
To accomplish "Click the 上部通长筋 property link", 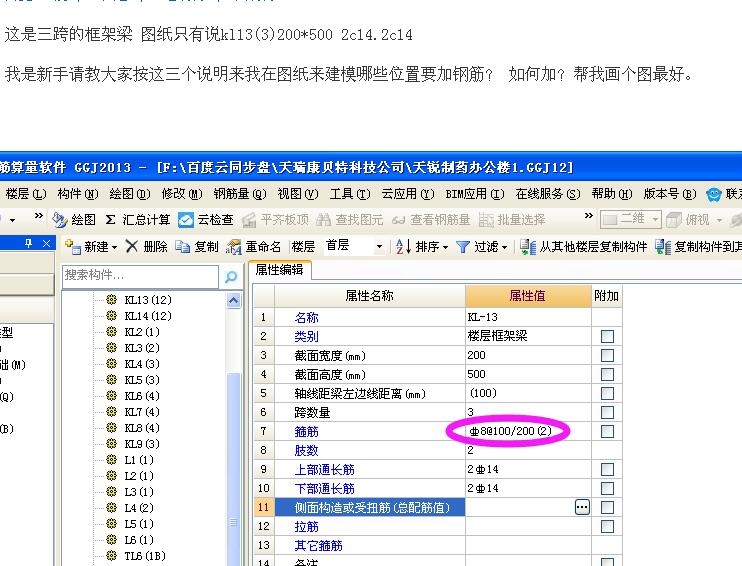I will (x=324, y=469).
